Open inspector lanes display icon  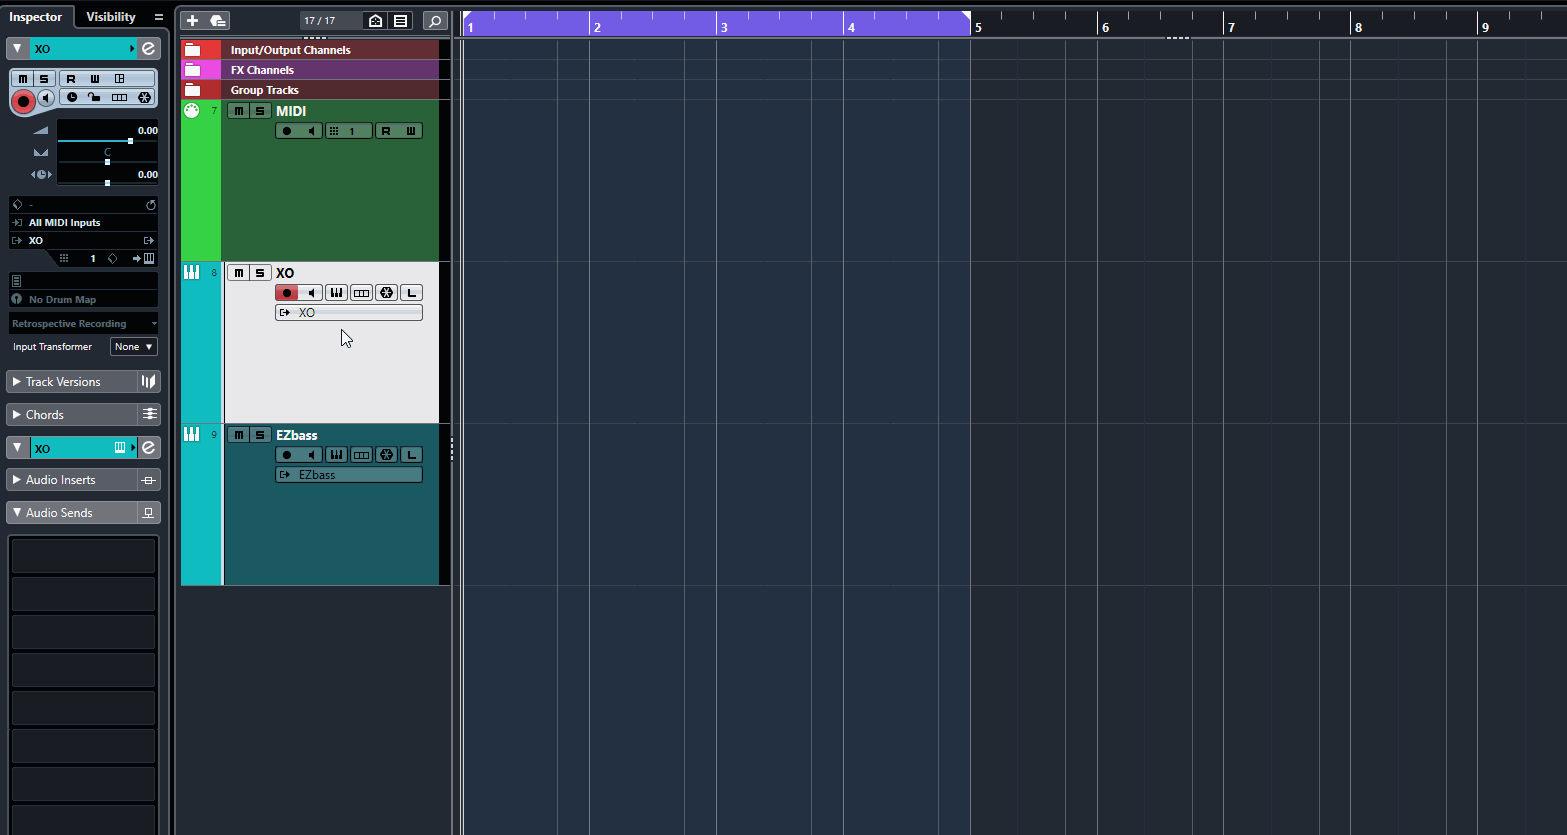click(x=119, y=97)
